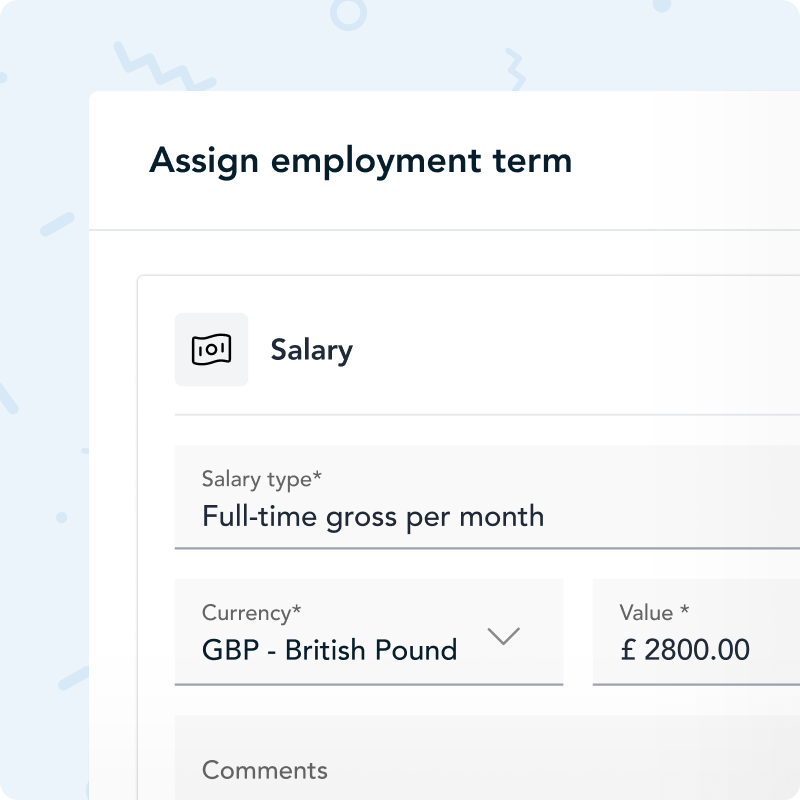
Task: Click the asterisk next to Salary type
Action: pyautogui.click(x=317, y=478)
